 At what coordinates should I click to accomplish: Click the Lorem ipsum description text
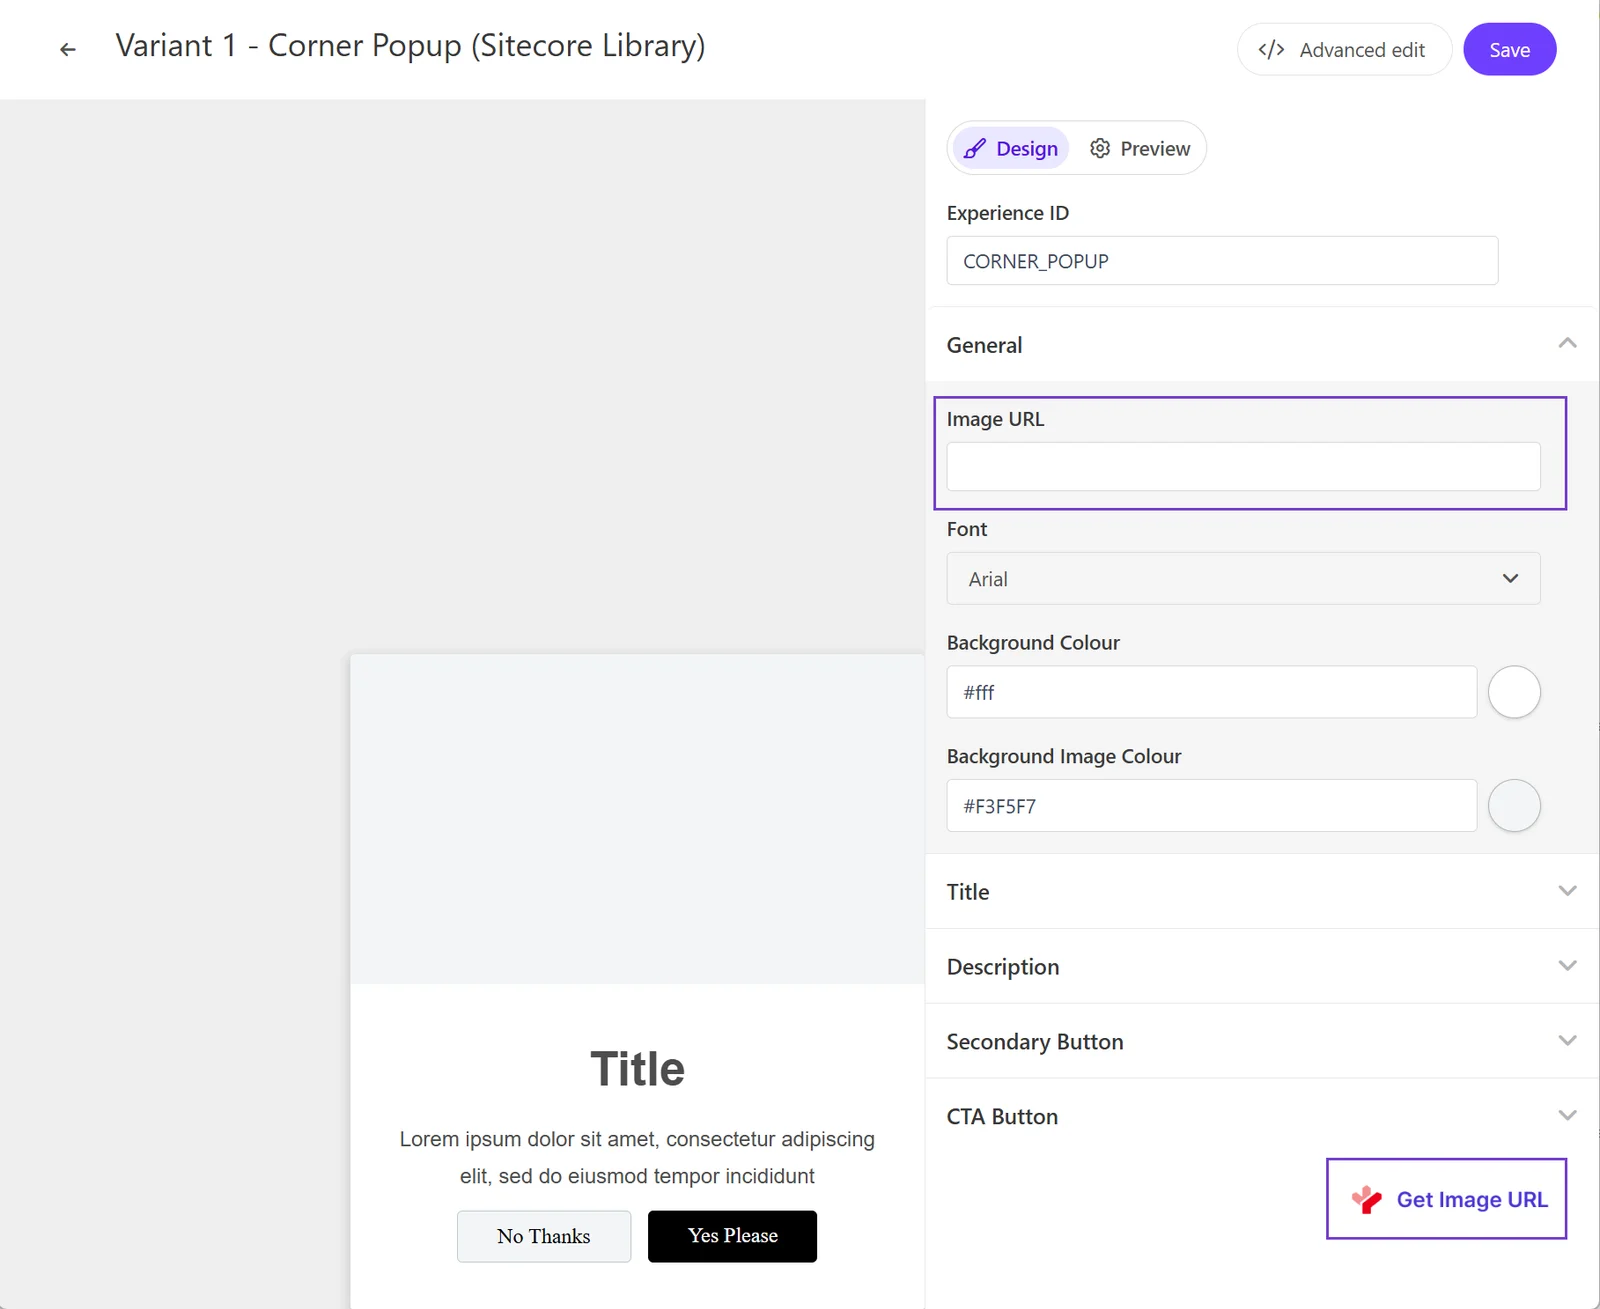637,1157
